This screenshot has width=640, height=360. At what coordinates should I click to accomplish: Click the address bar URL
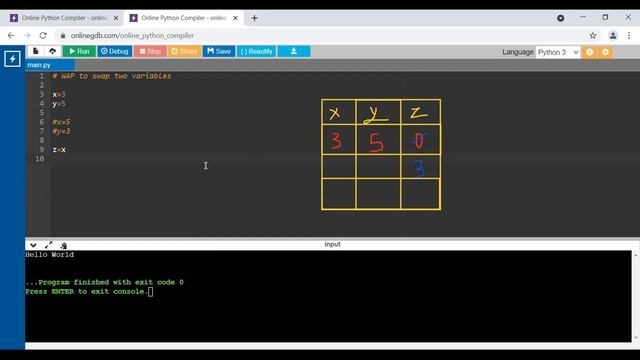tap(132, 36)
